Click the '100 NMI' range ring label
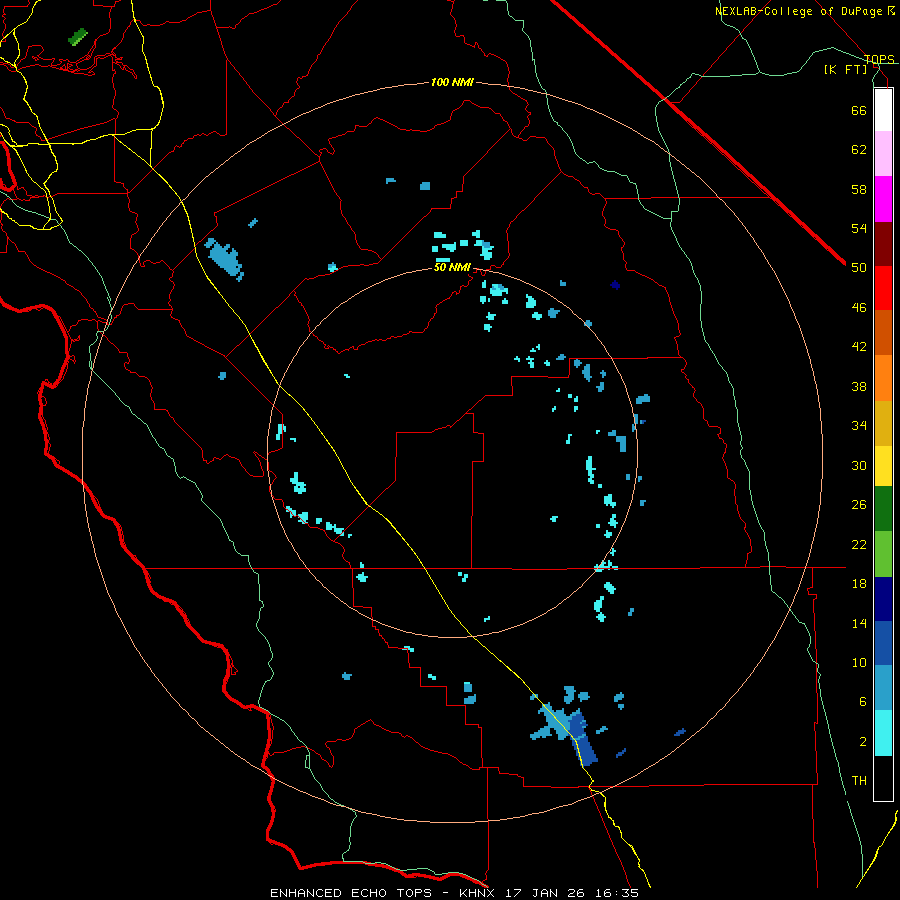 (452, 83)
